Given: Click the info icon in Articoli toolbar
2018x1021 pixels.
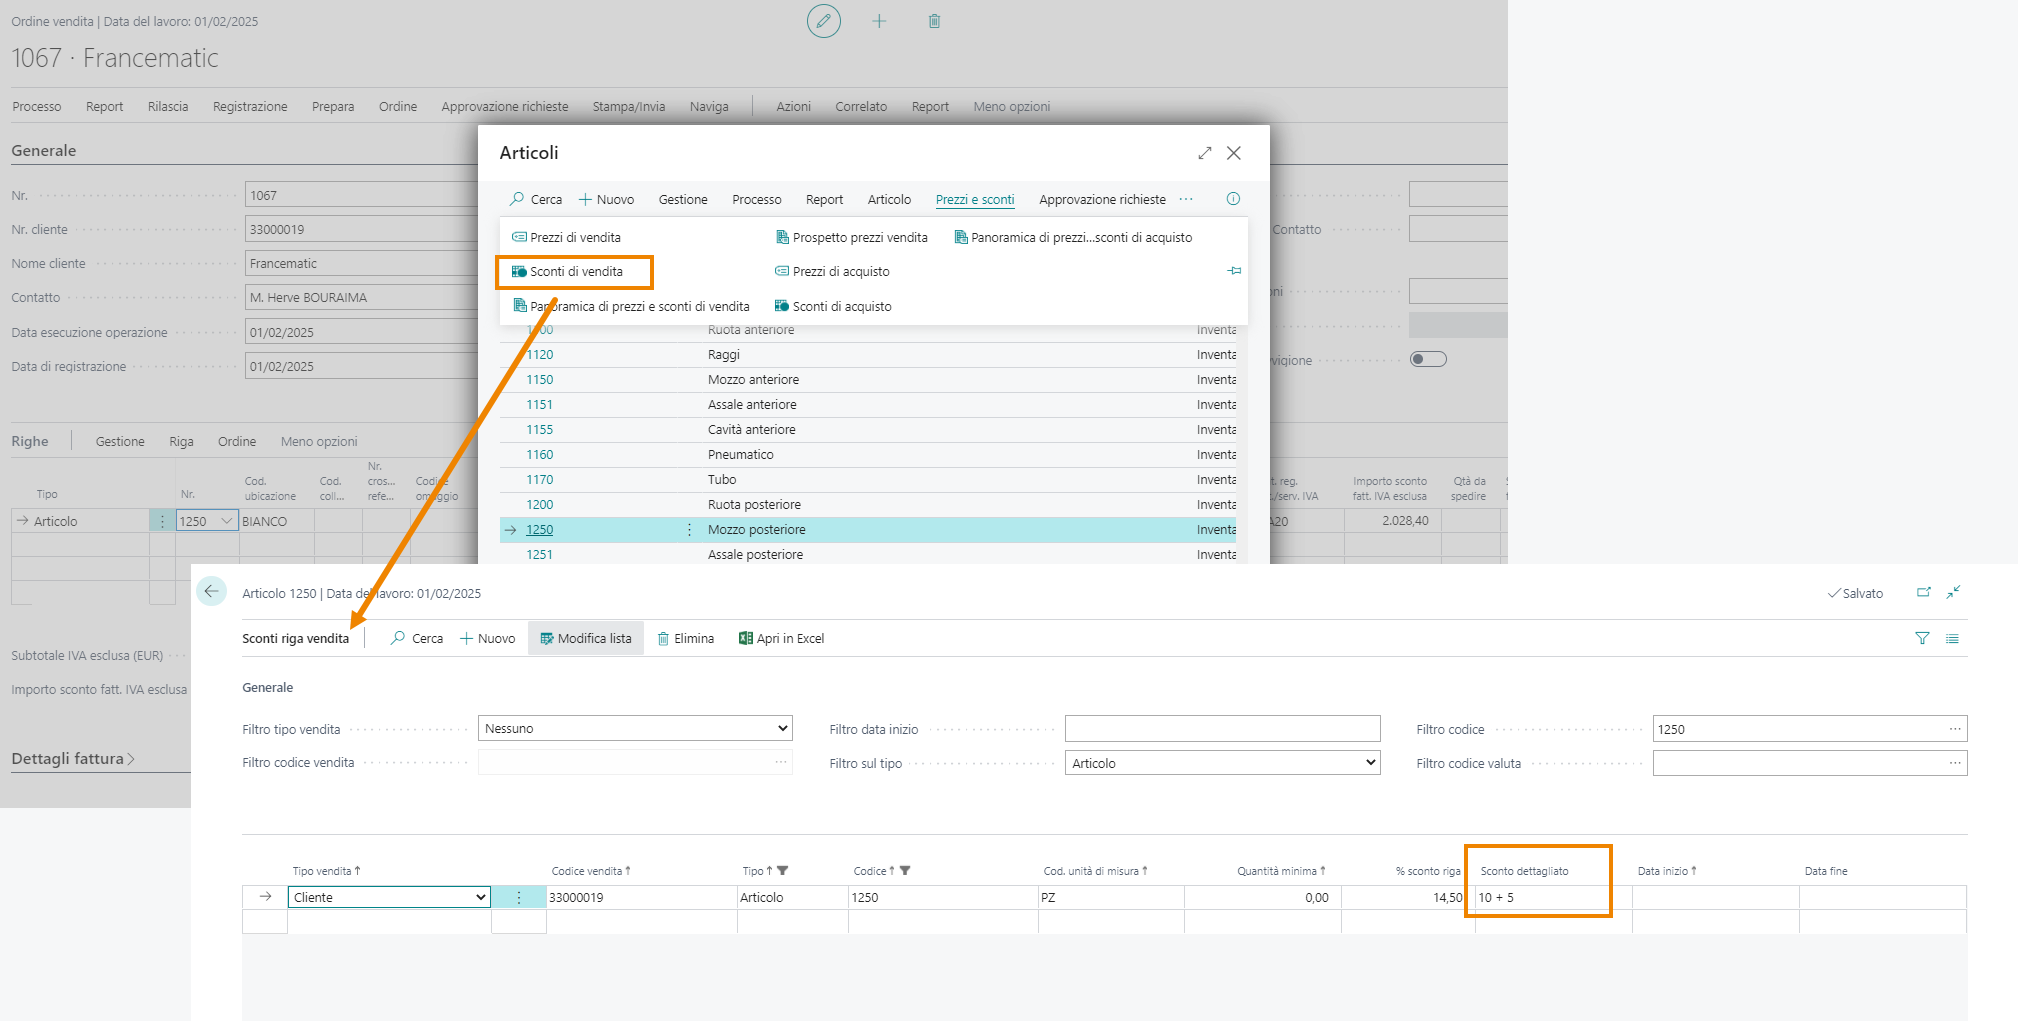Looking at the screenshot, I should tap(1233, 199).
